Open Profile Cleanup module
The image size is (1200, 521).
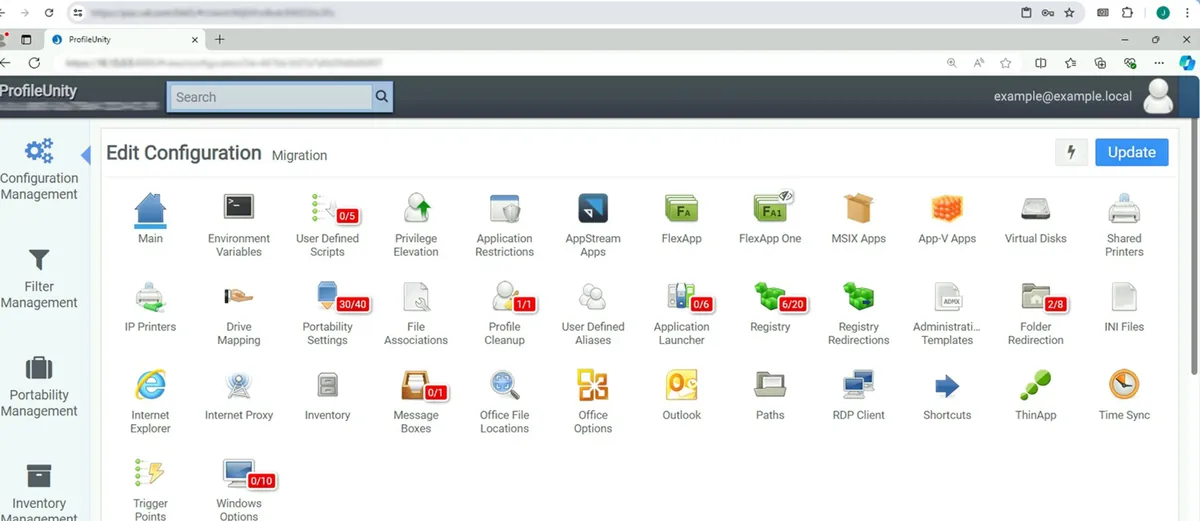coord(504,313)
